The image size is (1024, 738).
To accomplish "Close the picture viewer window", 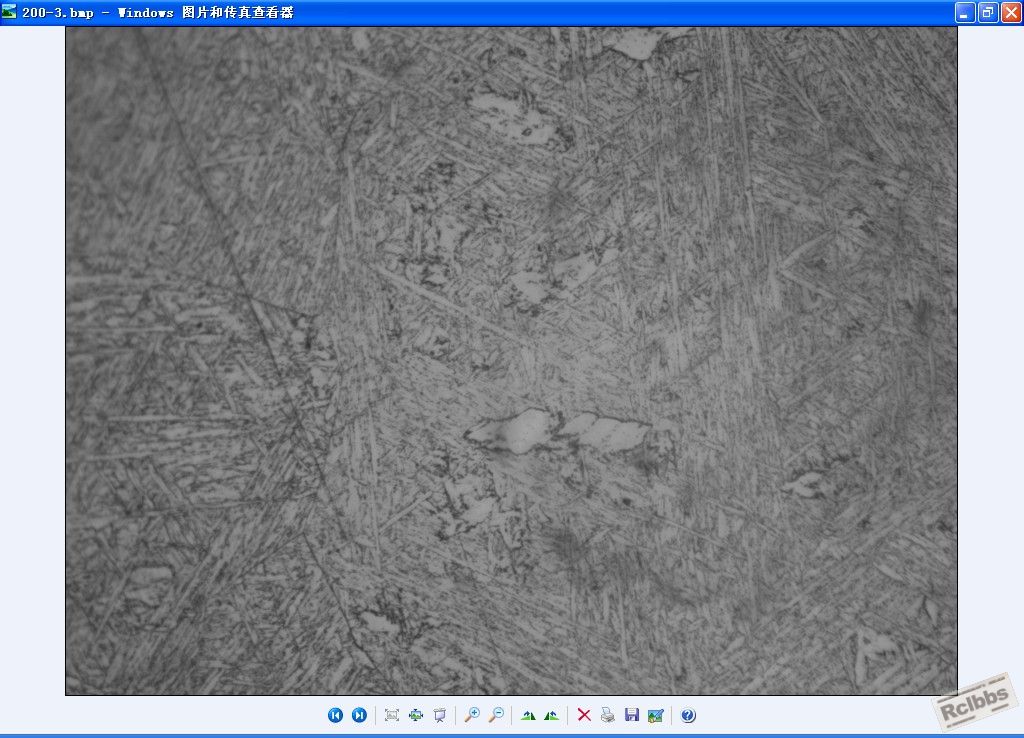I will 1011,12.
